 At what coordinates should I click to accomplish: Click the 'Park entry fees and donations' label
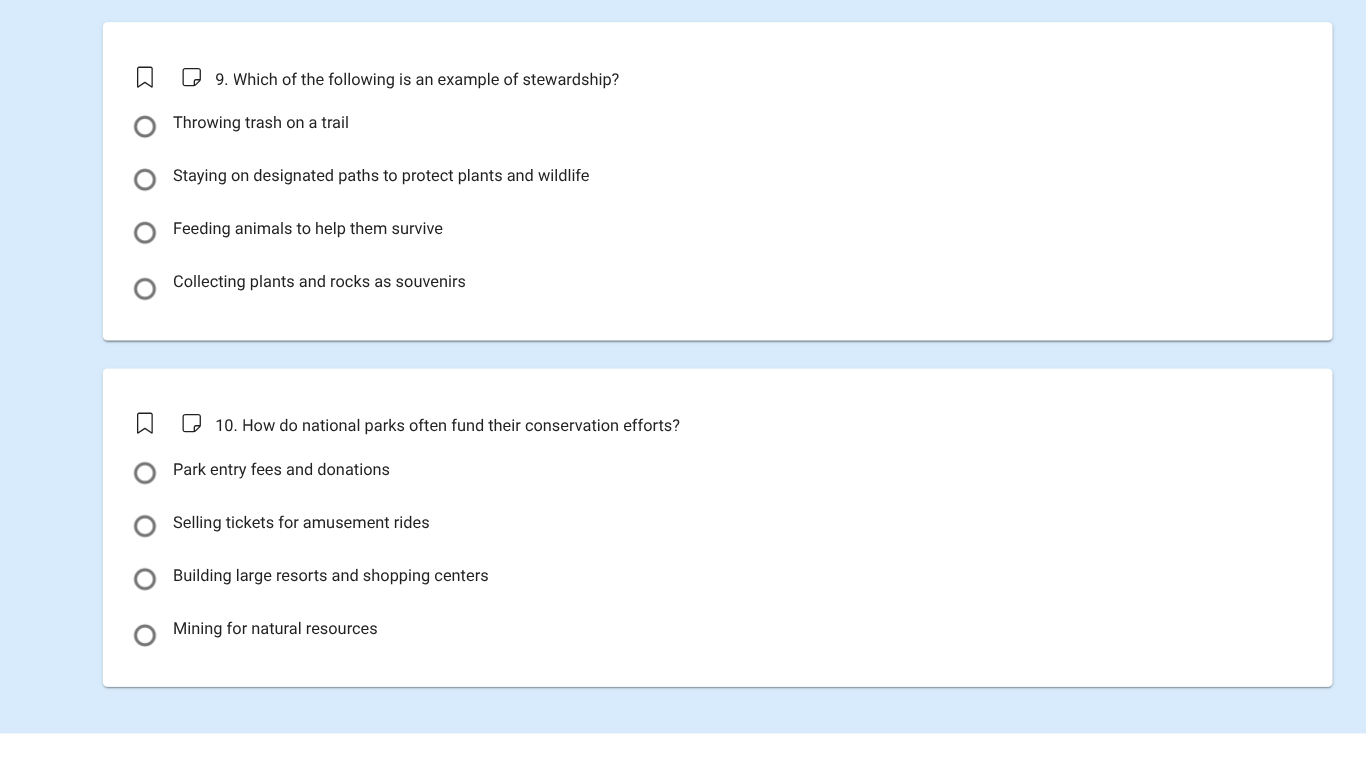(x=281, y=470)
